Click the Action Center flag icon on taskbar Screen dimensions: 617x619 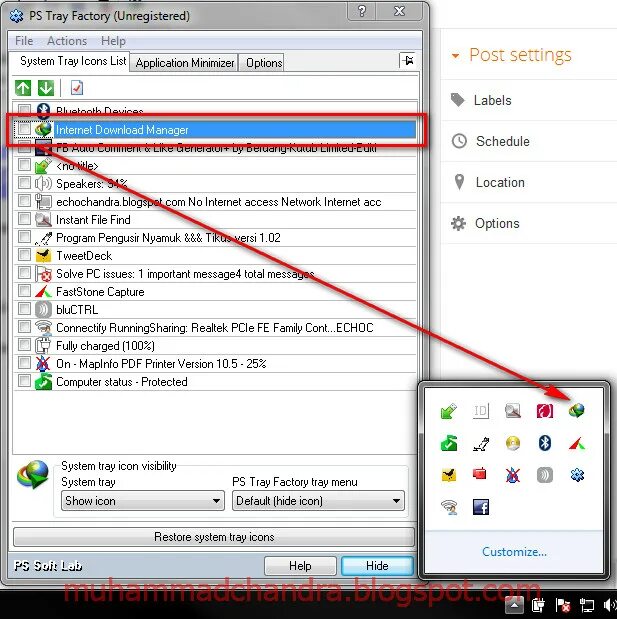[563, 605]
